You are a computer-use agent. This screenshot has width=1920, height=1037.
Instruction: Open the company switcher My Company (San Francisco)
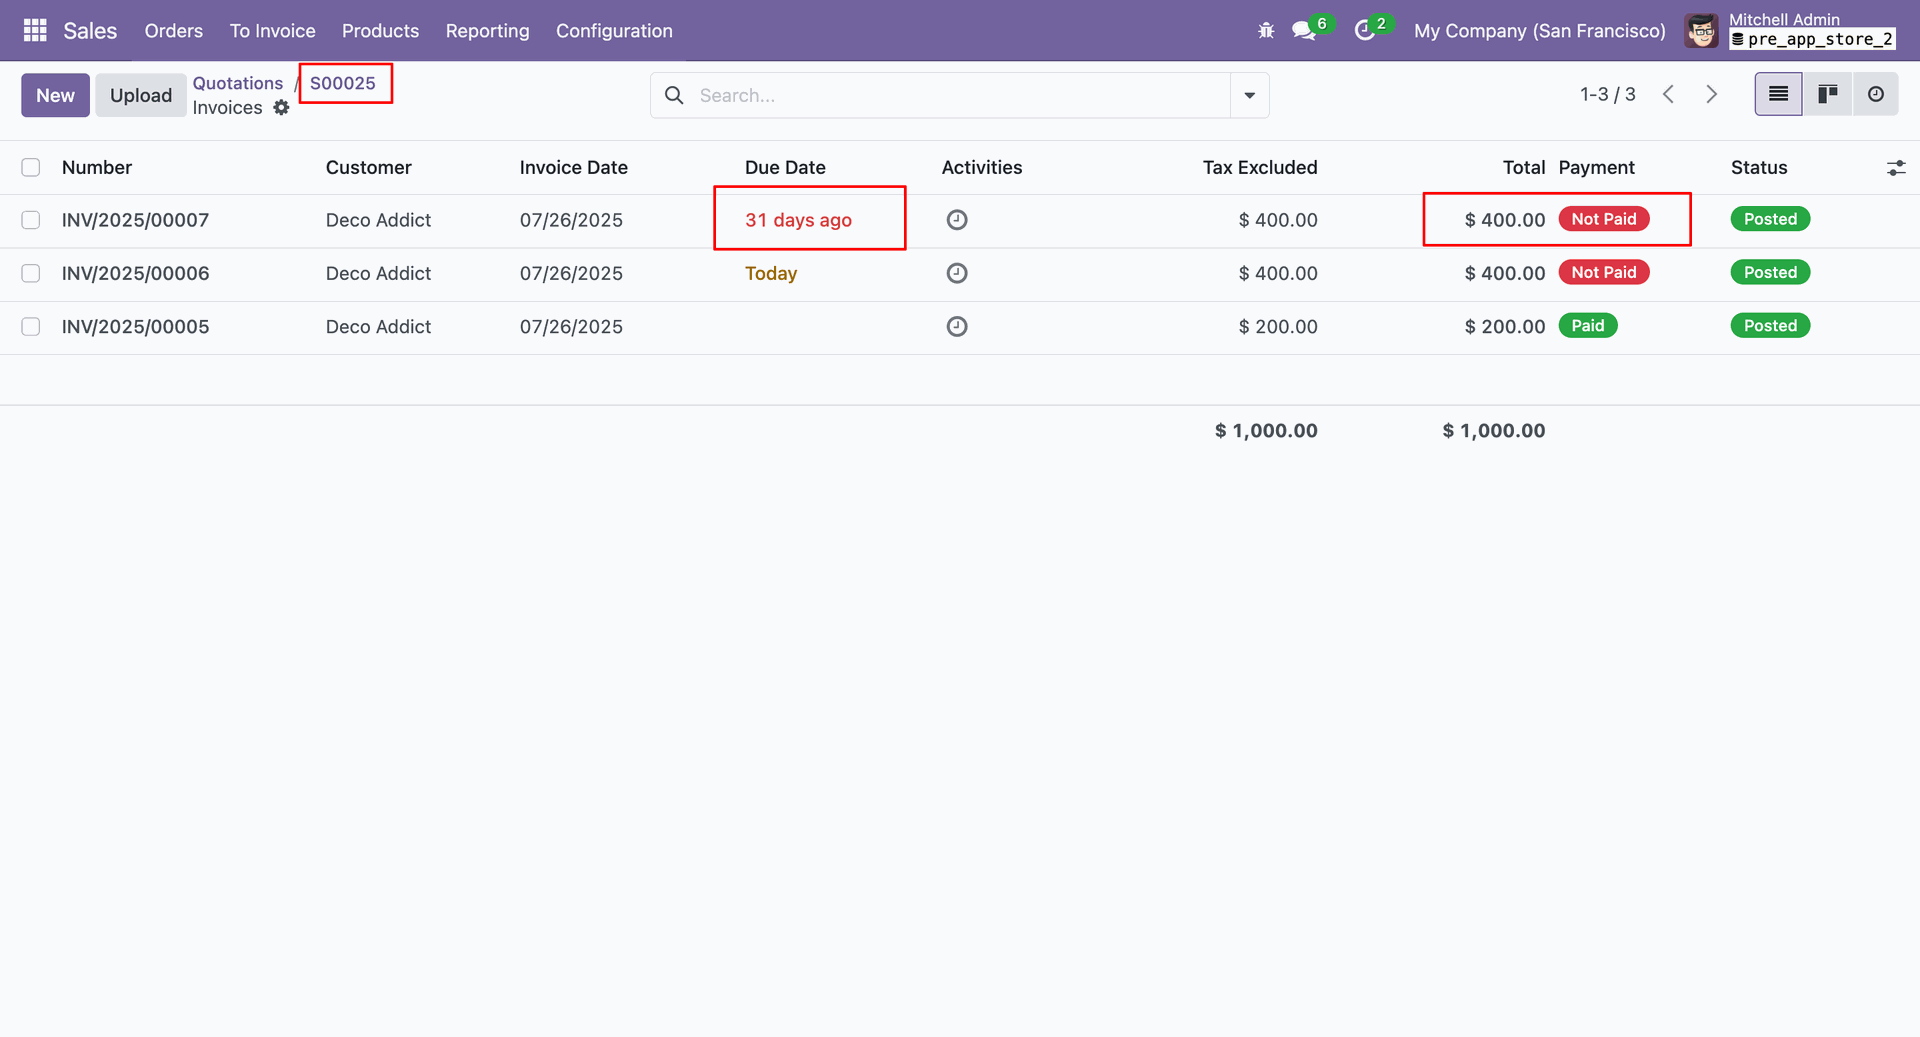[1539, 31]
